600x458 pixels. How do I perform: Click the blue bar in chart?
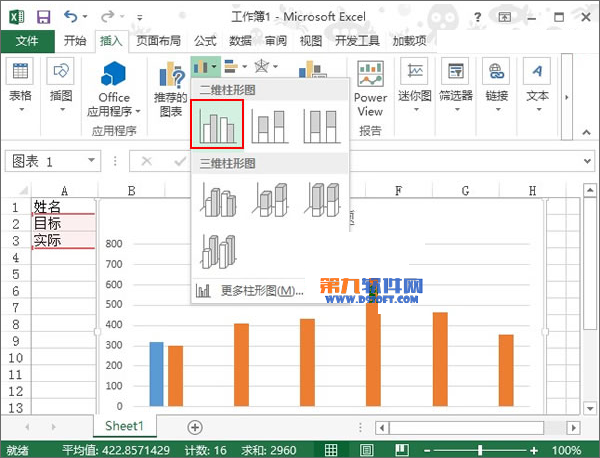(156, 374)
